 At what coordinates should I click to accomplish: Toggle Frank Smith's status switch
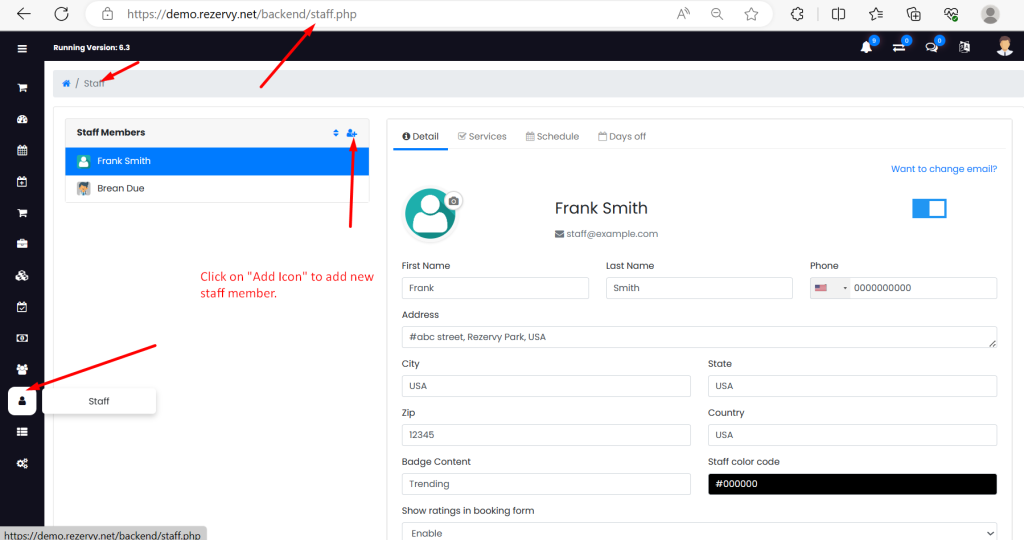point(929,208)
